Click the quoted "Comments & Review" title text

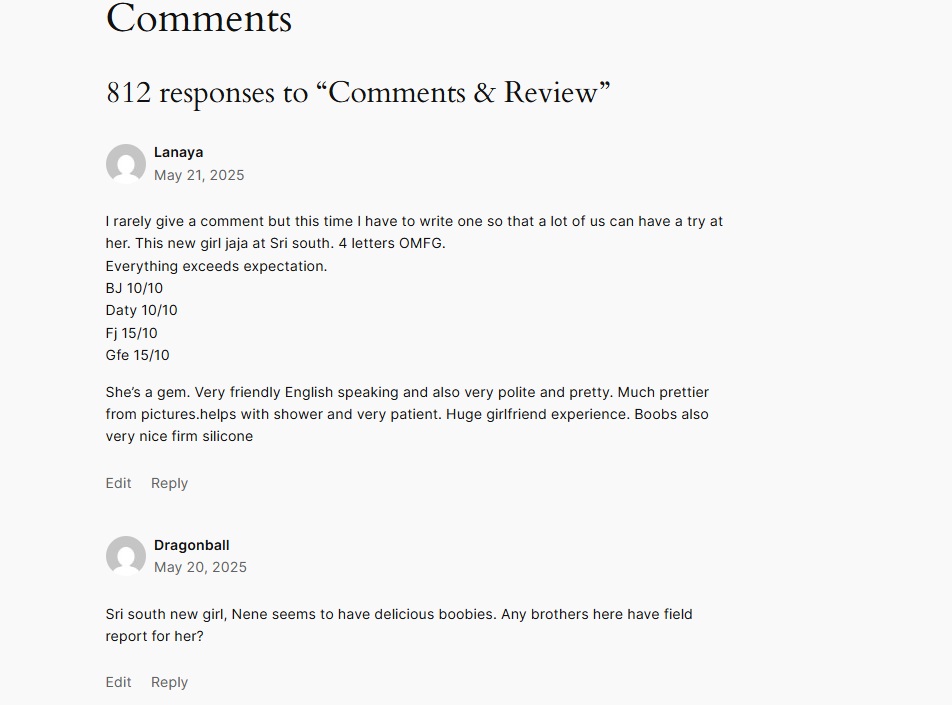click(463, 92)
